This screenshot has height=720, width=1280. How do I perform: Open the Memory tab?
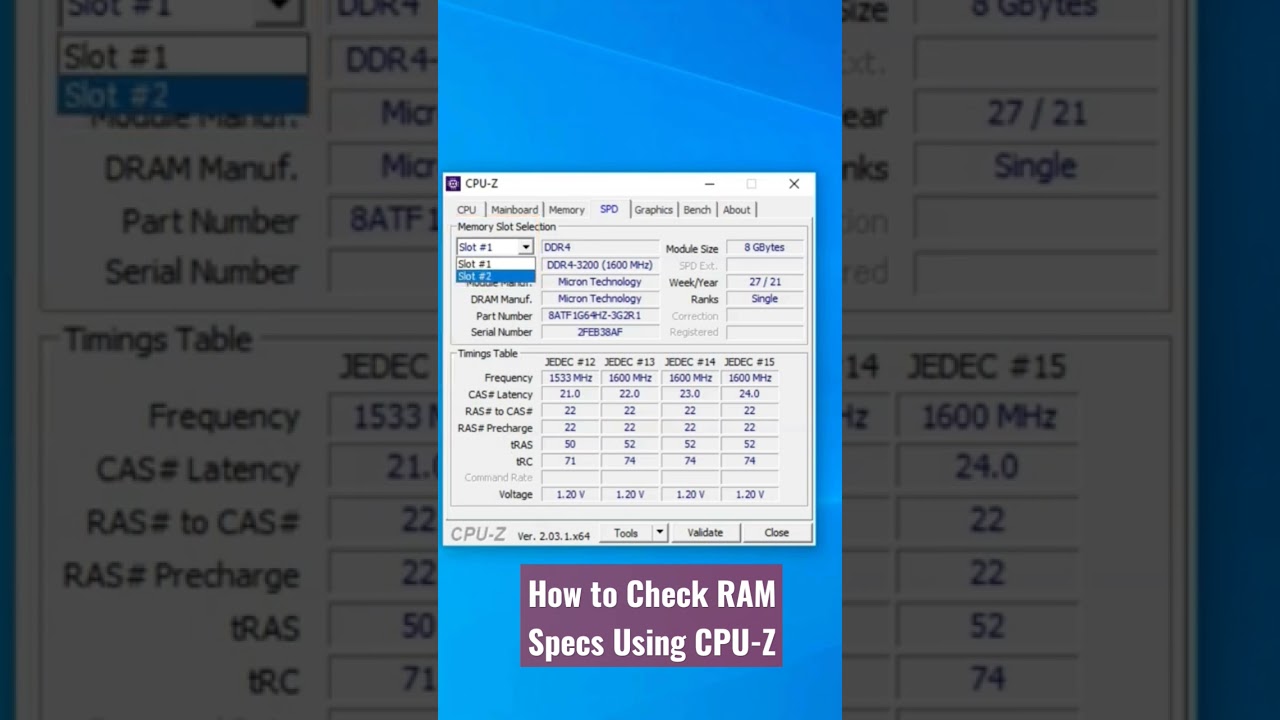pos(566,210)
